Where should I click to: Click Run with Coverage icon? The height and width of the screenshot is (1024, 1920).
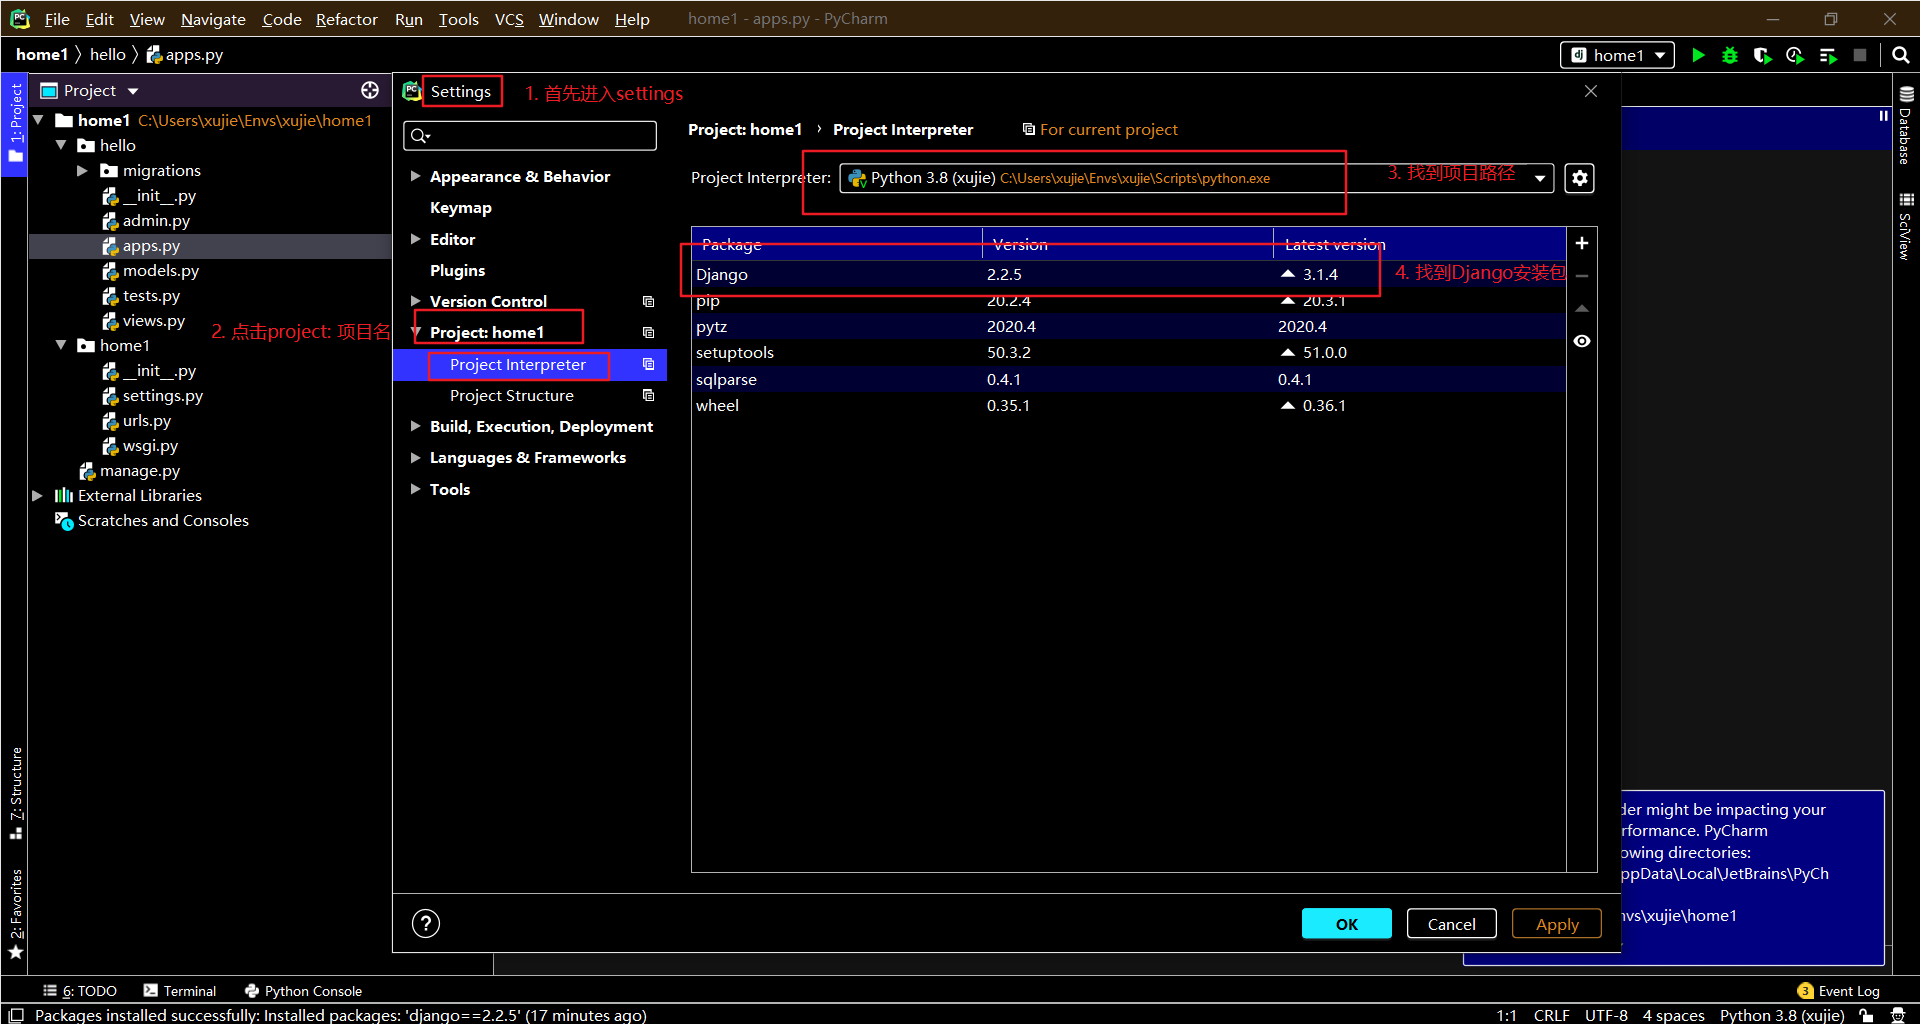tap(1763, 56)
